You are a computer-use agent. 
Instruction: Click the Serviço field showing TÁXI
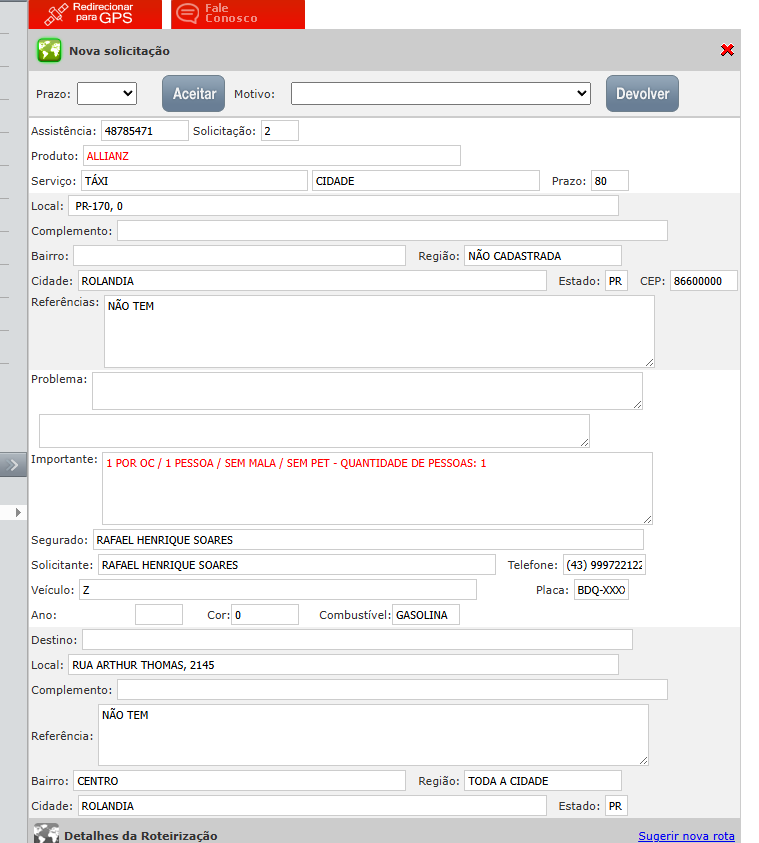194,181
